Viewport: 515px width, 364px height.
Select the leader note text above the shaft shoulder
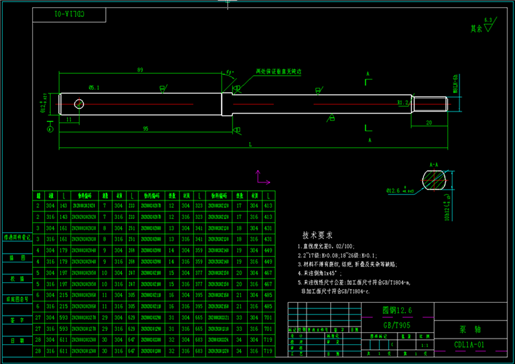[278, 71]
